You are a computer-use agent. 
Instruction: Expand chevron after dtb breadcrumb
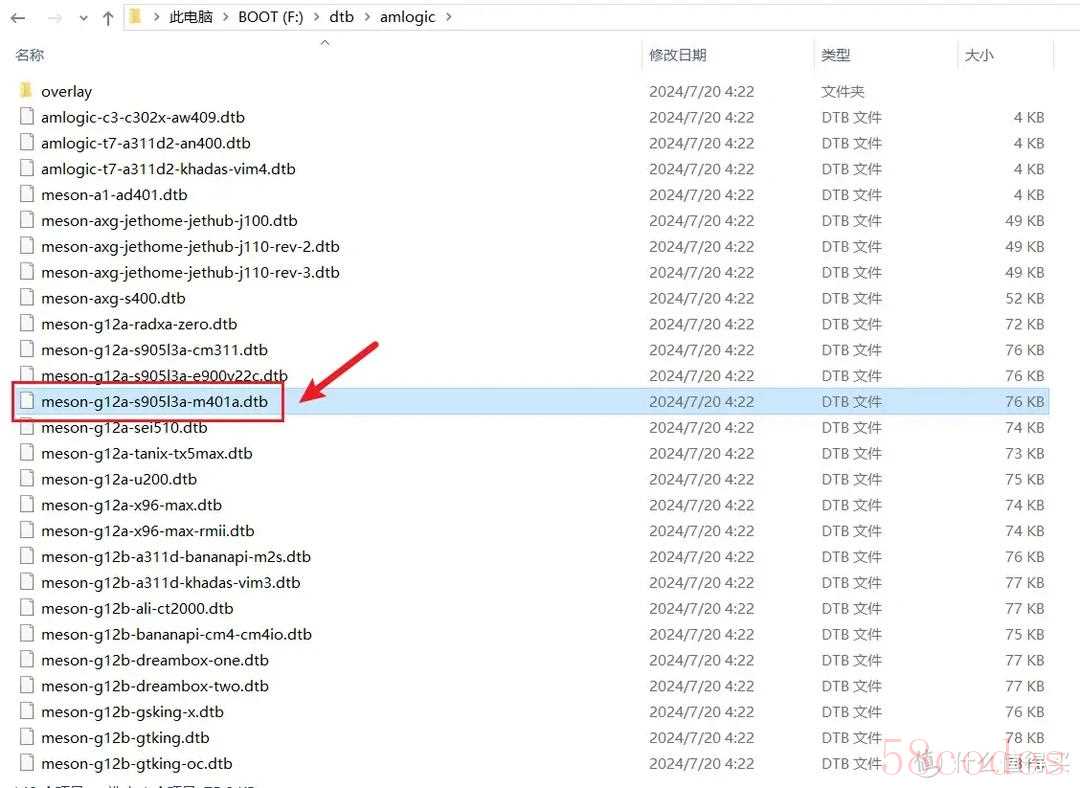(366, 17)
